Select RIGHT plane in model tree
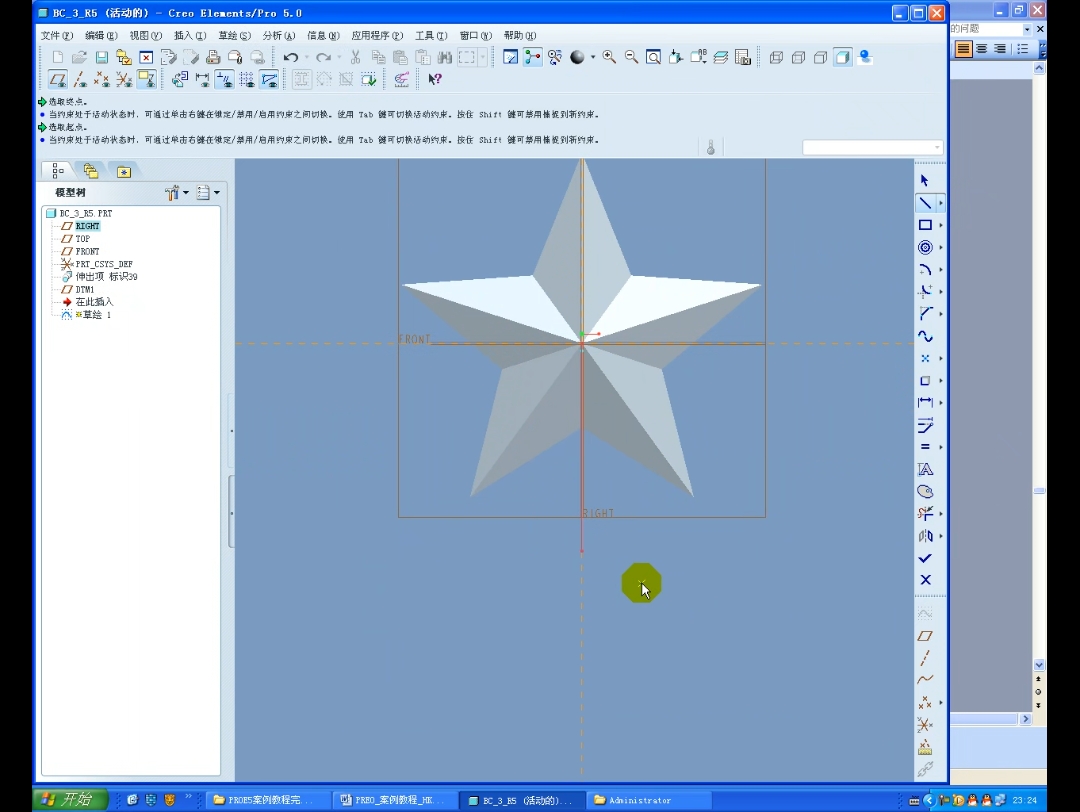Image resolution: width=1080 pixels, height=812 pixels. point(87,226)
